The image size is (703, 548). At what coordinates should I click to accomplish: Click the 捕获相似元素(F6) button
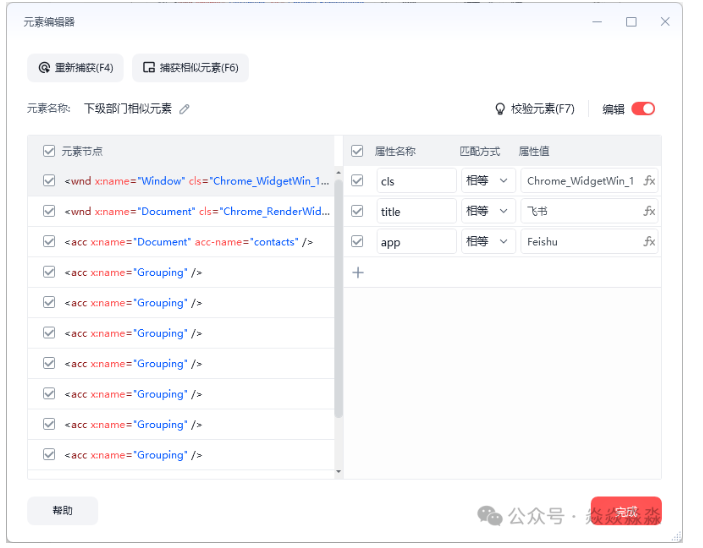190,68
